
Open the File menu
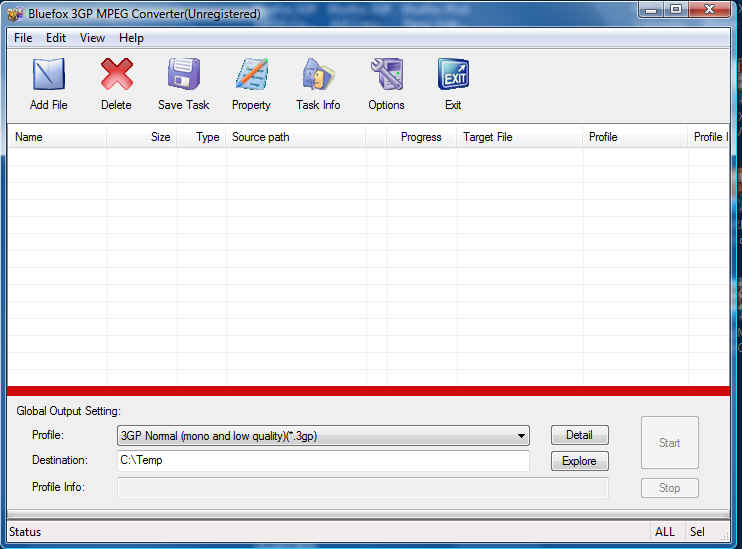[23, 38]
